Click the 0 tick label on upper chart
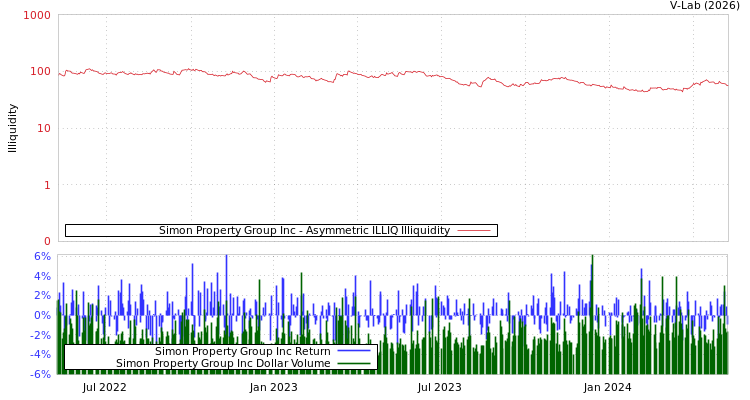Image resolution: width=750 pixels, height=400 pixels. coord(47,241)
